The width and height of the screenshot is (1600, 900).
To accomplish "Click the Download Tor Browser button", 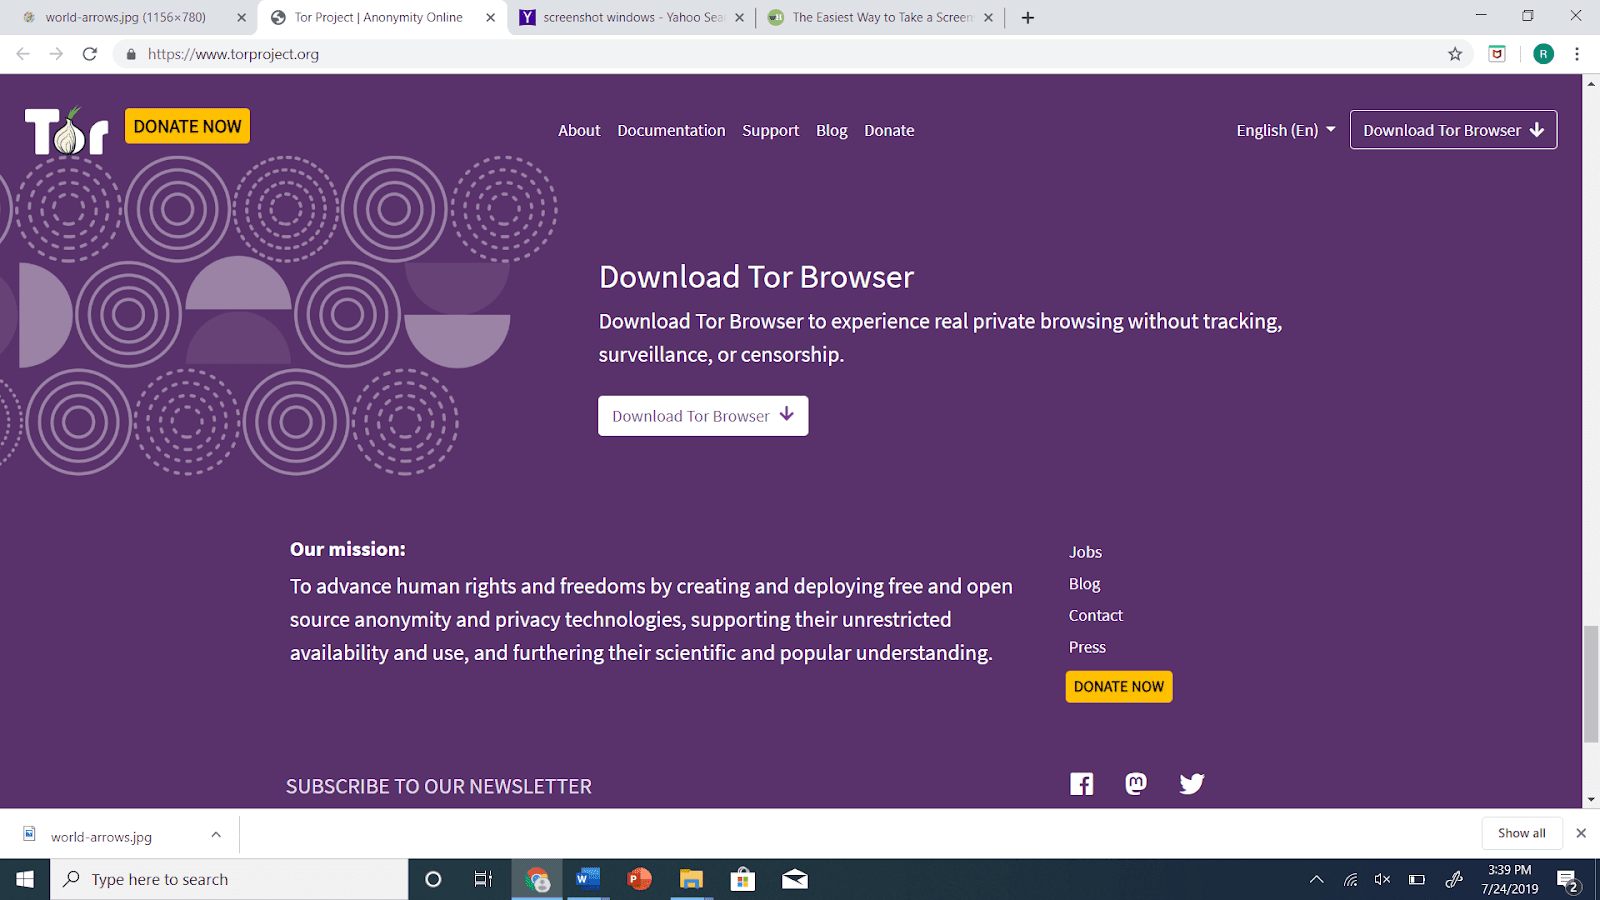I will (703, 415).
